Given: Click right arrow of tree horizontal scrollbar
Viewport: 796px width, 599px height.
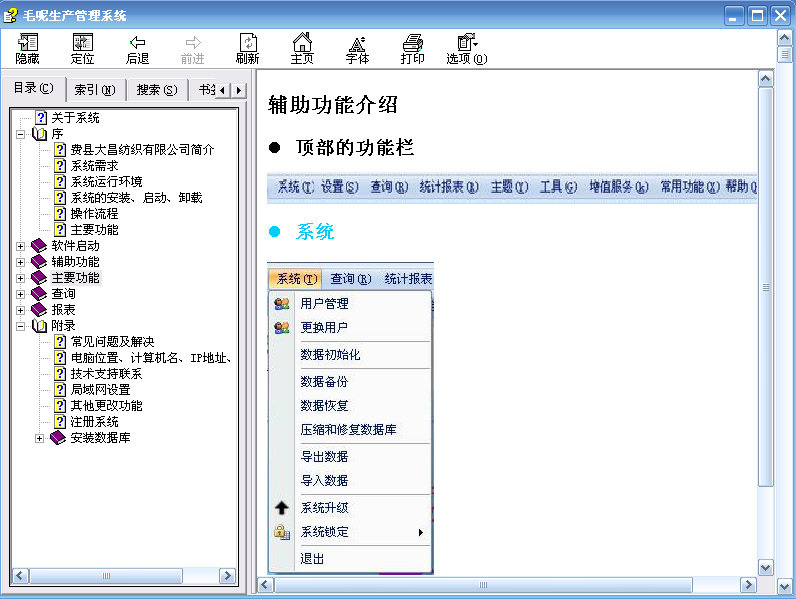Looking at the screenshot, I should click(227, 576).
